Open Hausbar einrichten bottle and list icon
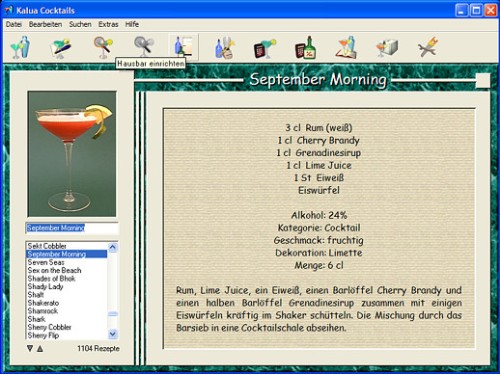The image size is (500, 375). 184,46
